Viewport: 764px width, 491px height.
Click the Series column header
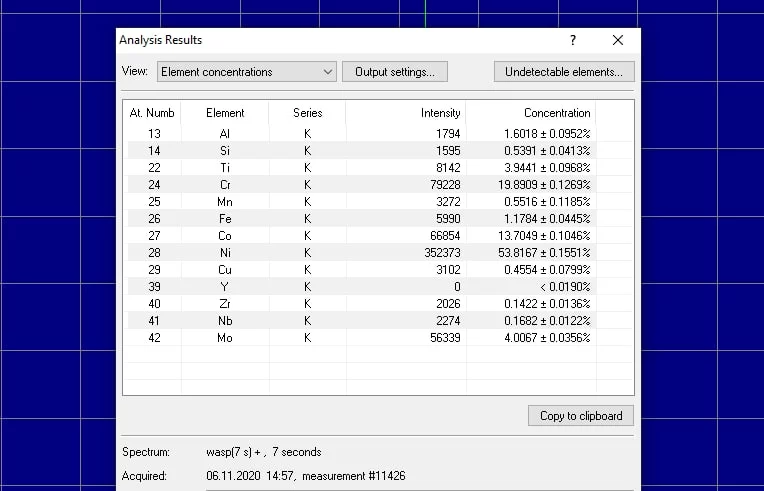[307, 113]
